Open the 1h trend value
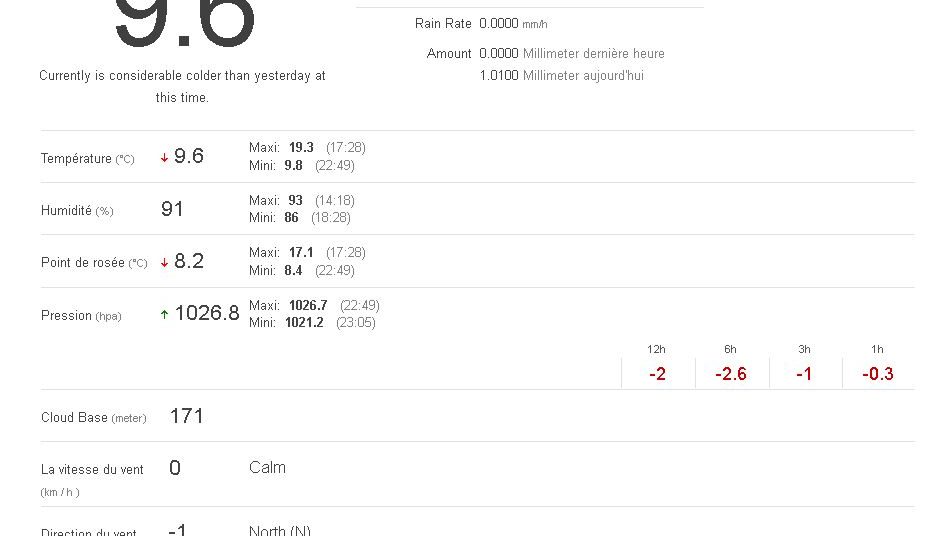Viewport: 928px width, 536px height. pyautogui.click(x=878, y=374)
